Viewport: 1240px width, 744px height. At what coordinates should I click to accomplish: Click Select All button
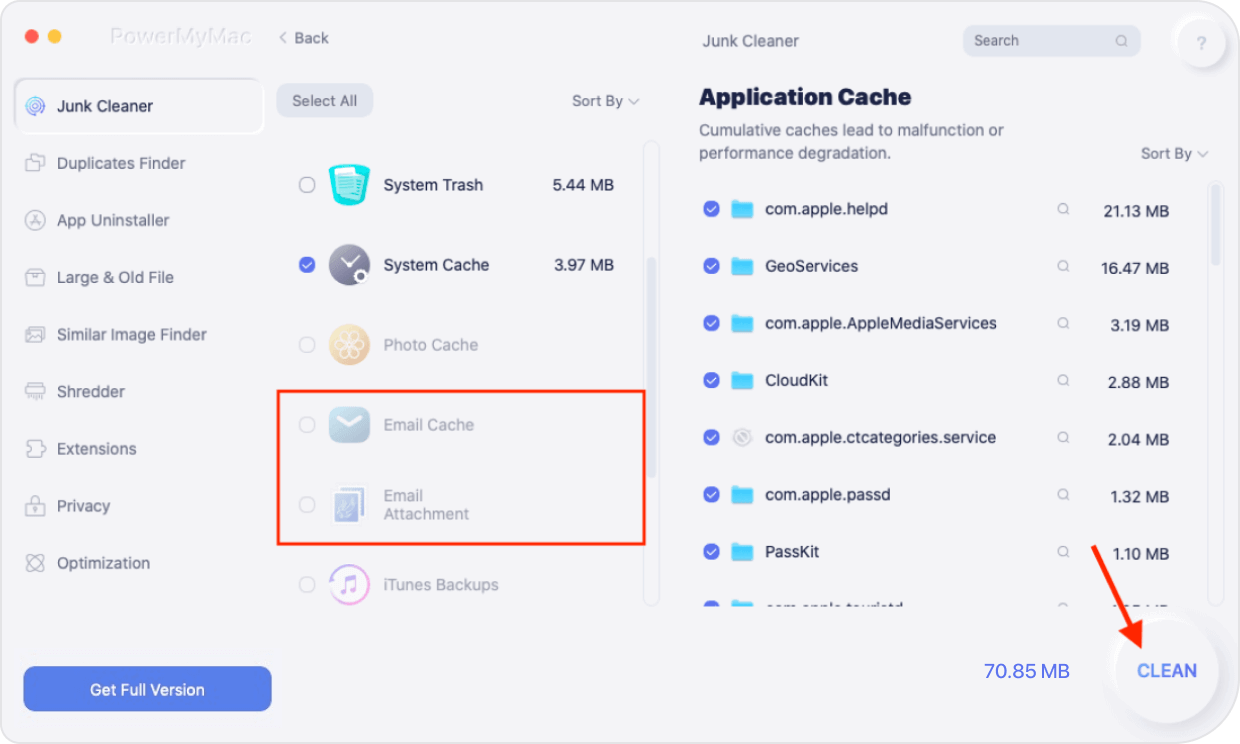pos(324,101)
